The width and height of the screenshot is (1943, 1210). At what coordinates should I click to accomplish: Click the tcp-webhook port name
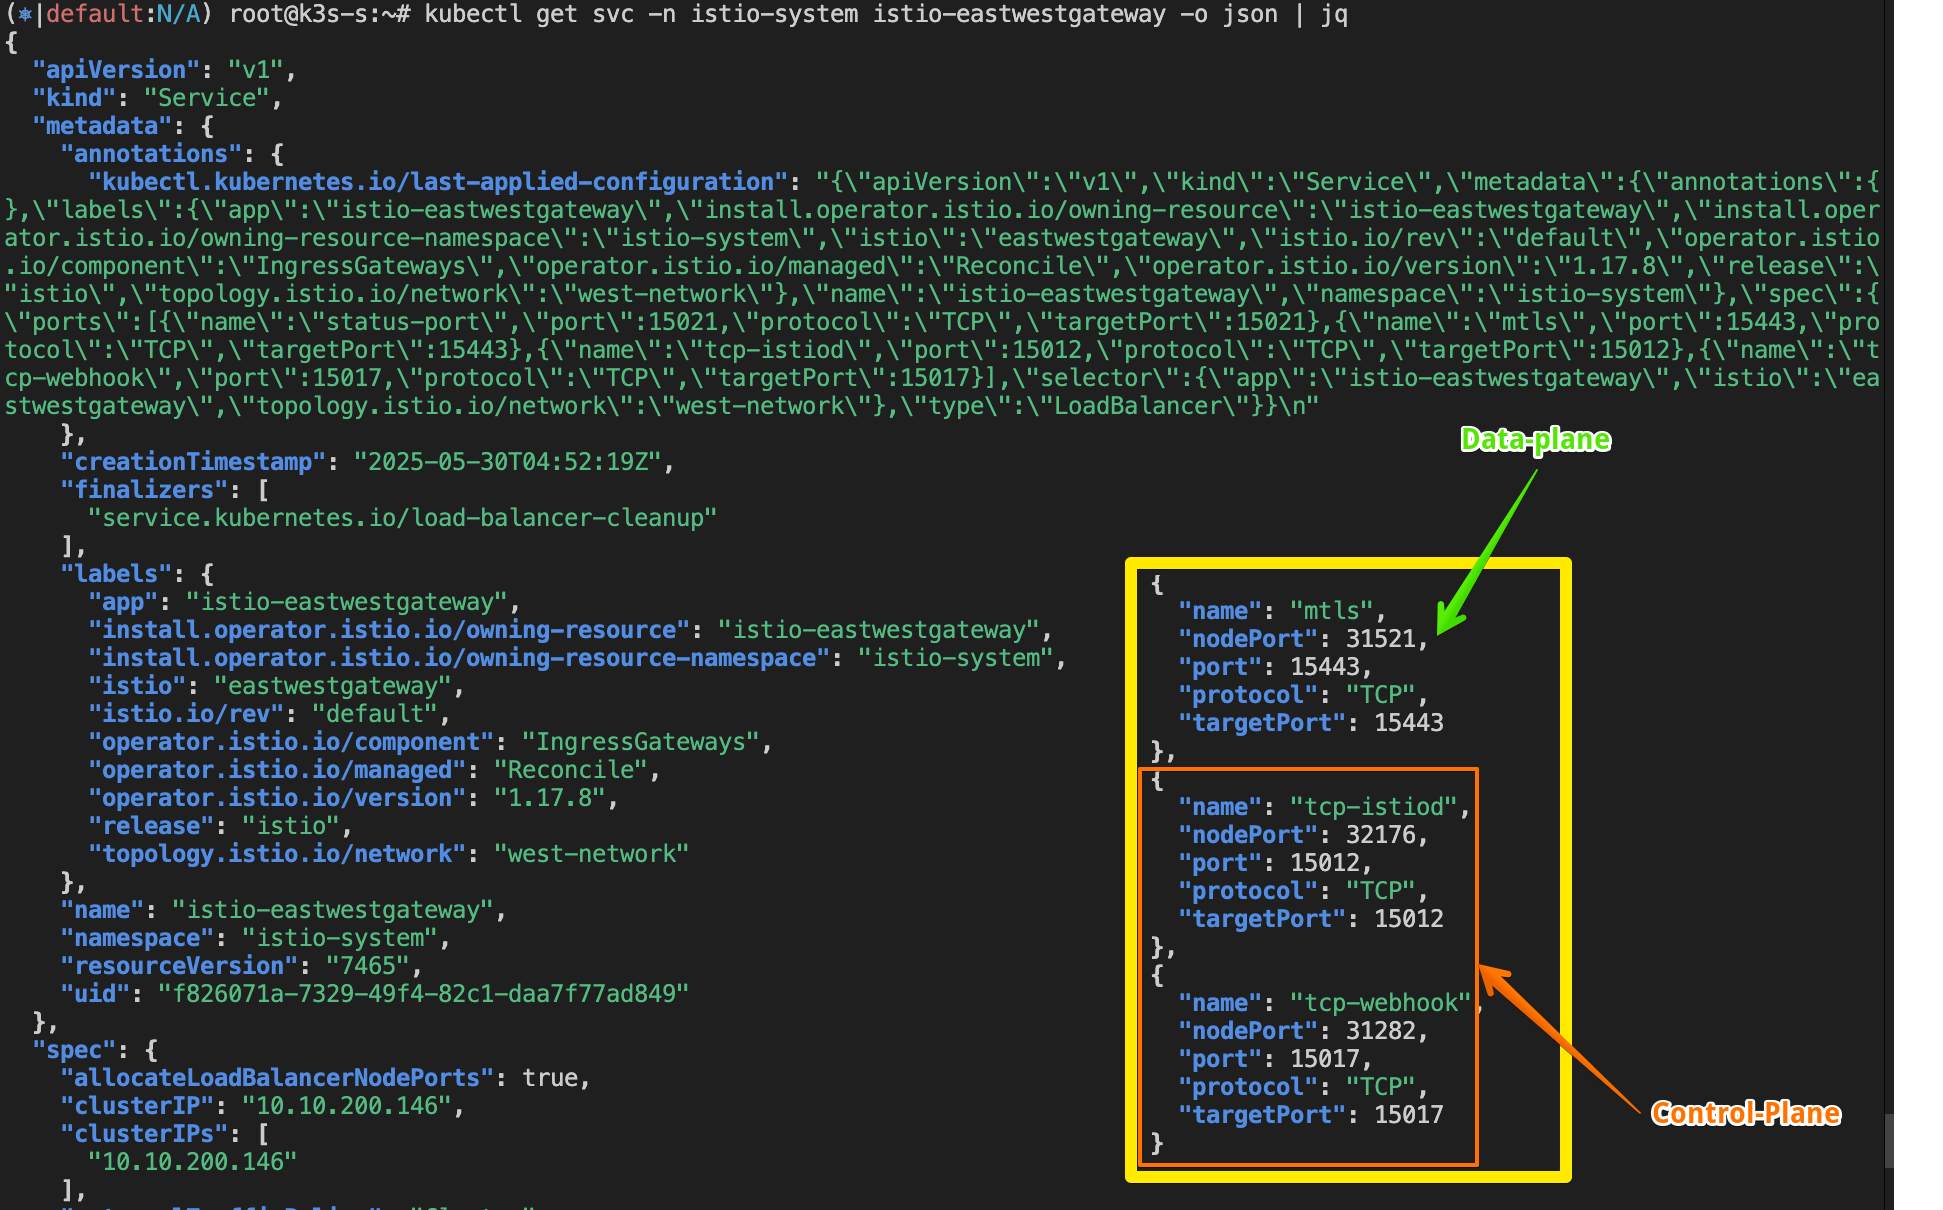point(1379,1003)
